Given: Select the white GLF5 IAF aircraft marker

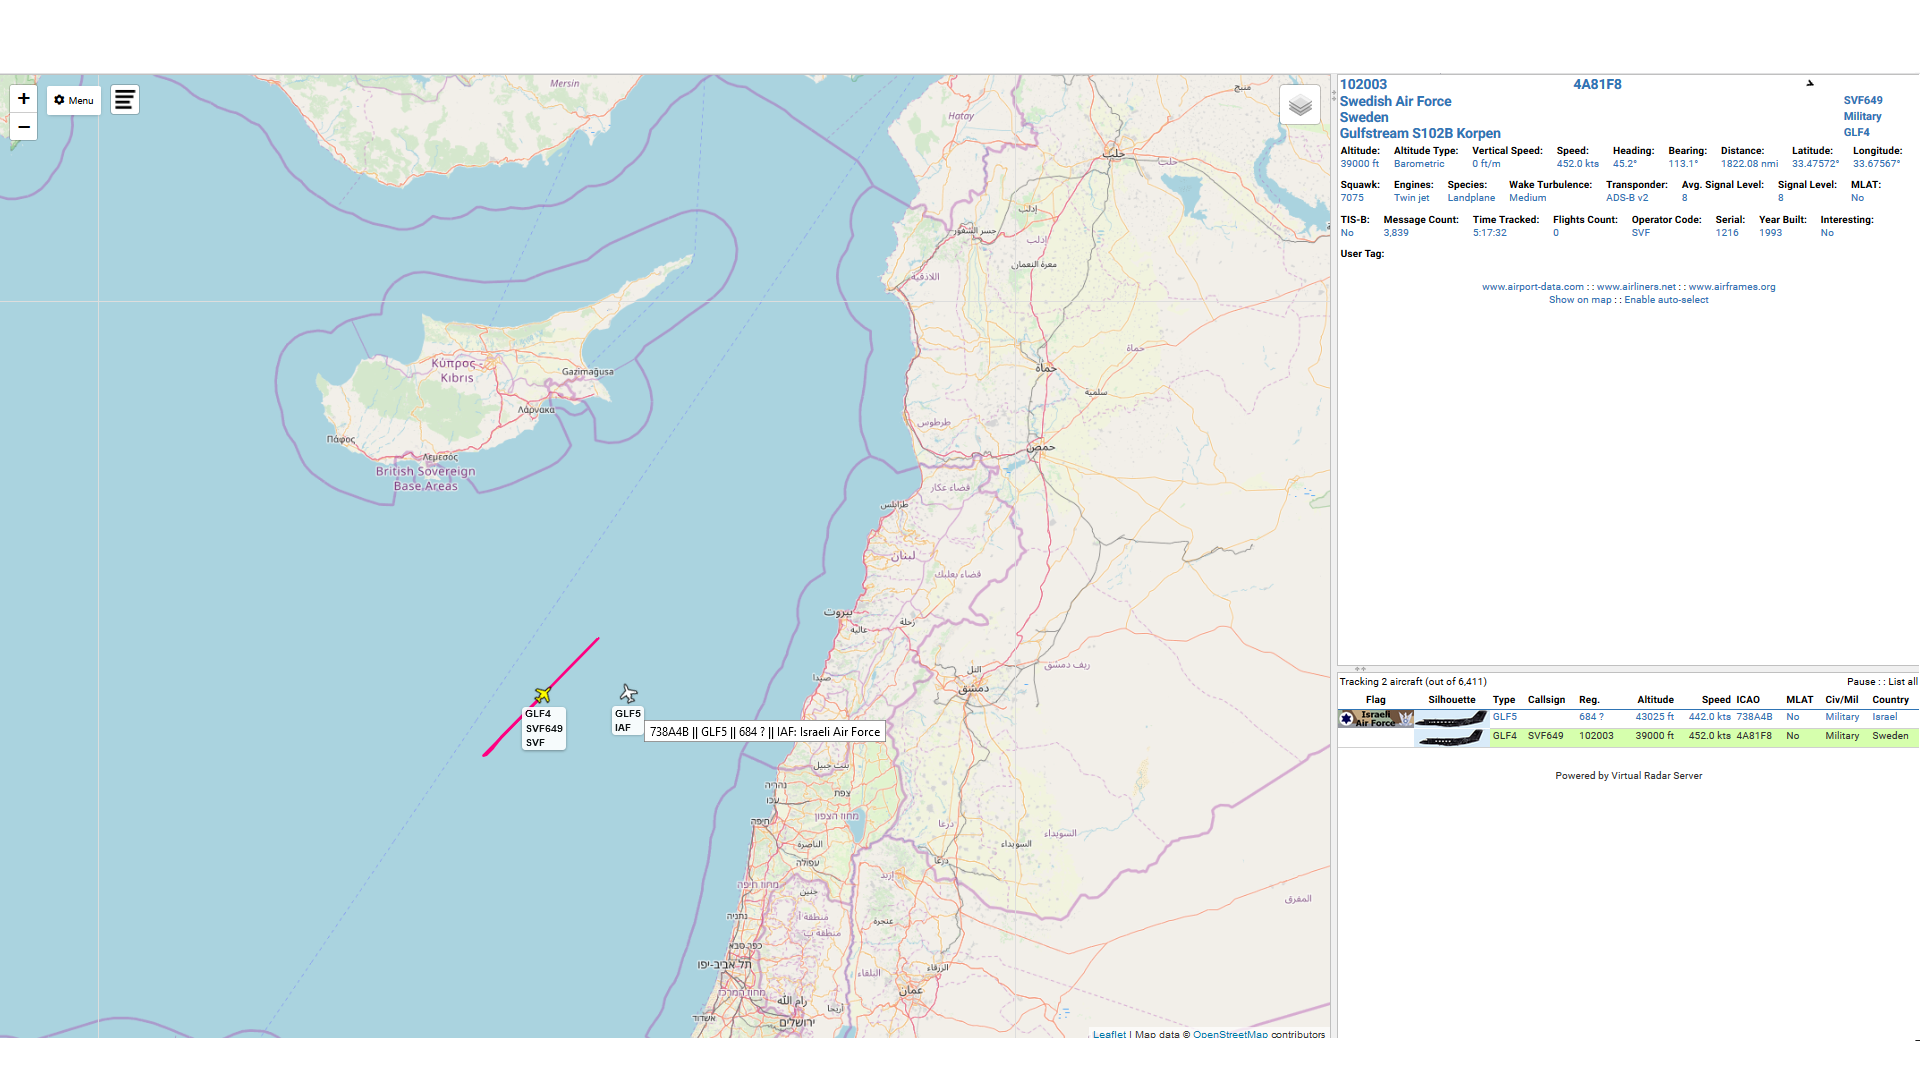Looking at the screenshot, I should (628, 693).
